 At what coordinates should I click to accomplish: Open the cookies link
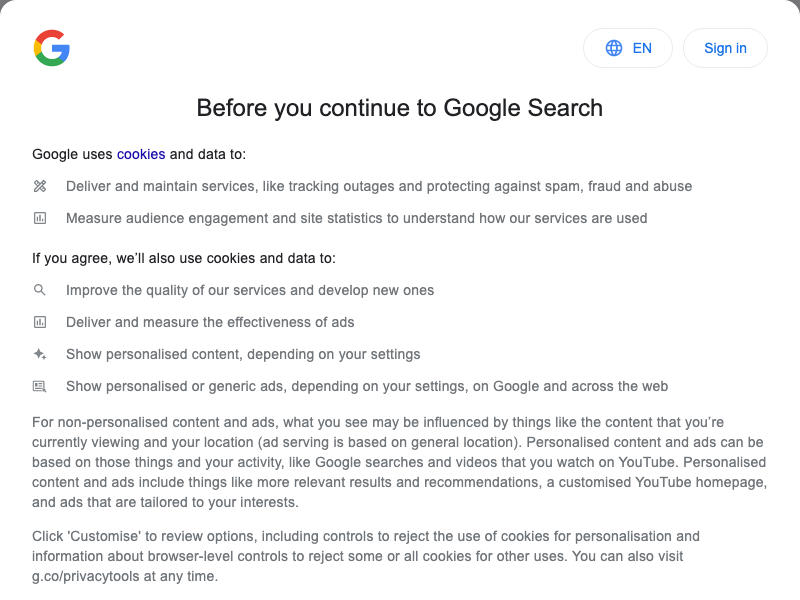[139, 154]
